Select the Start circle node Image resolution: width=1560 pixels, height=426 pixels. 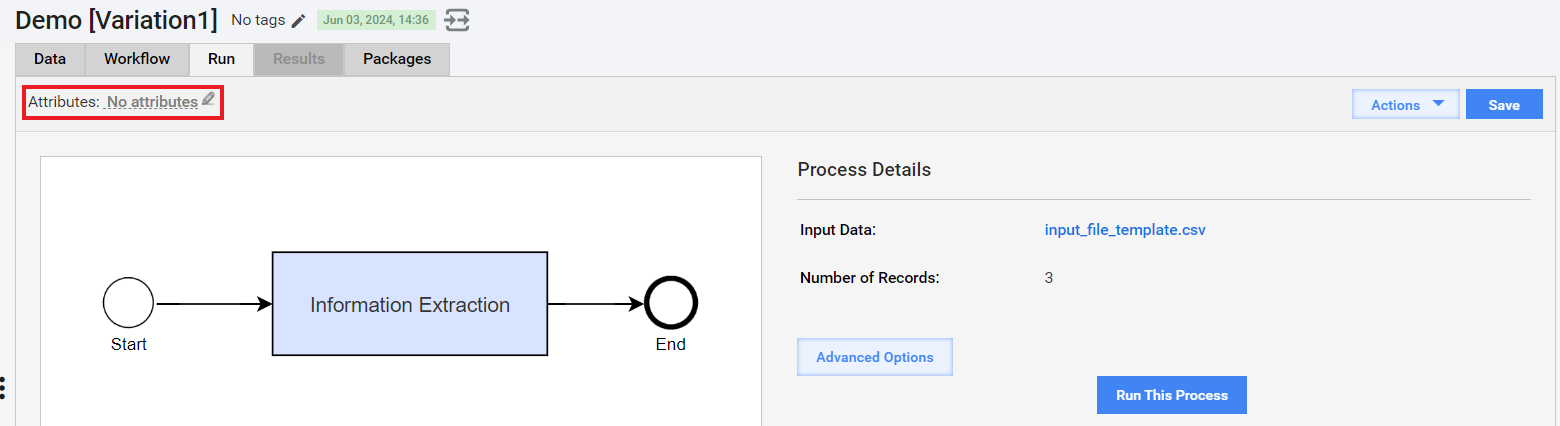coord(128,303)
